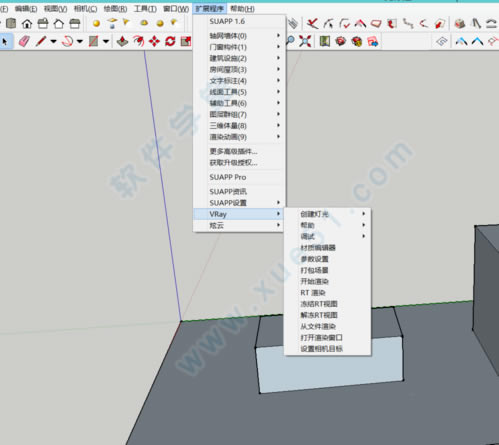
Task: Open Arc tool dropdown arrow
Action: (80, 42)
